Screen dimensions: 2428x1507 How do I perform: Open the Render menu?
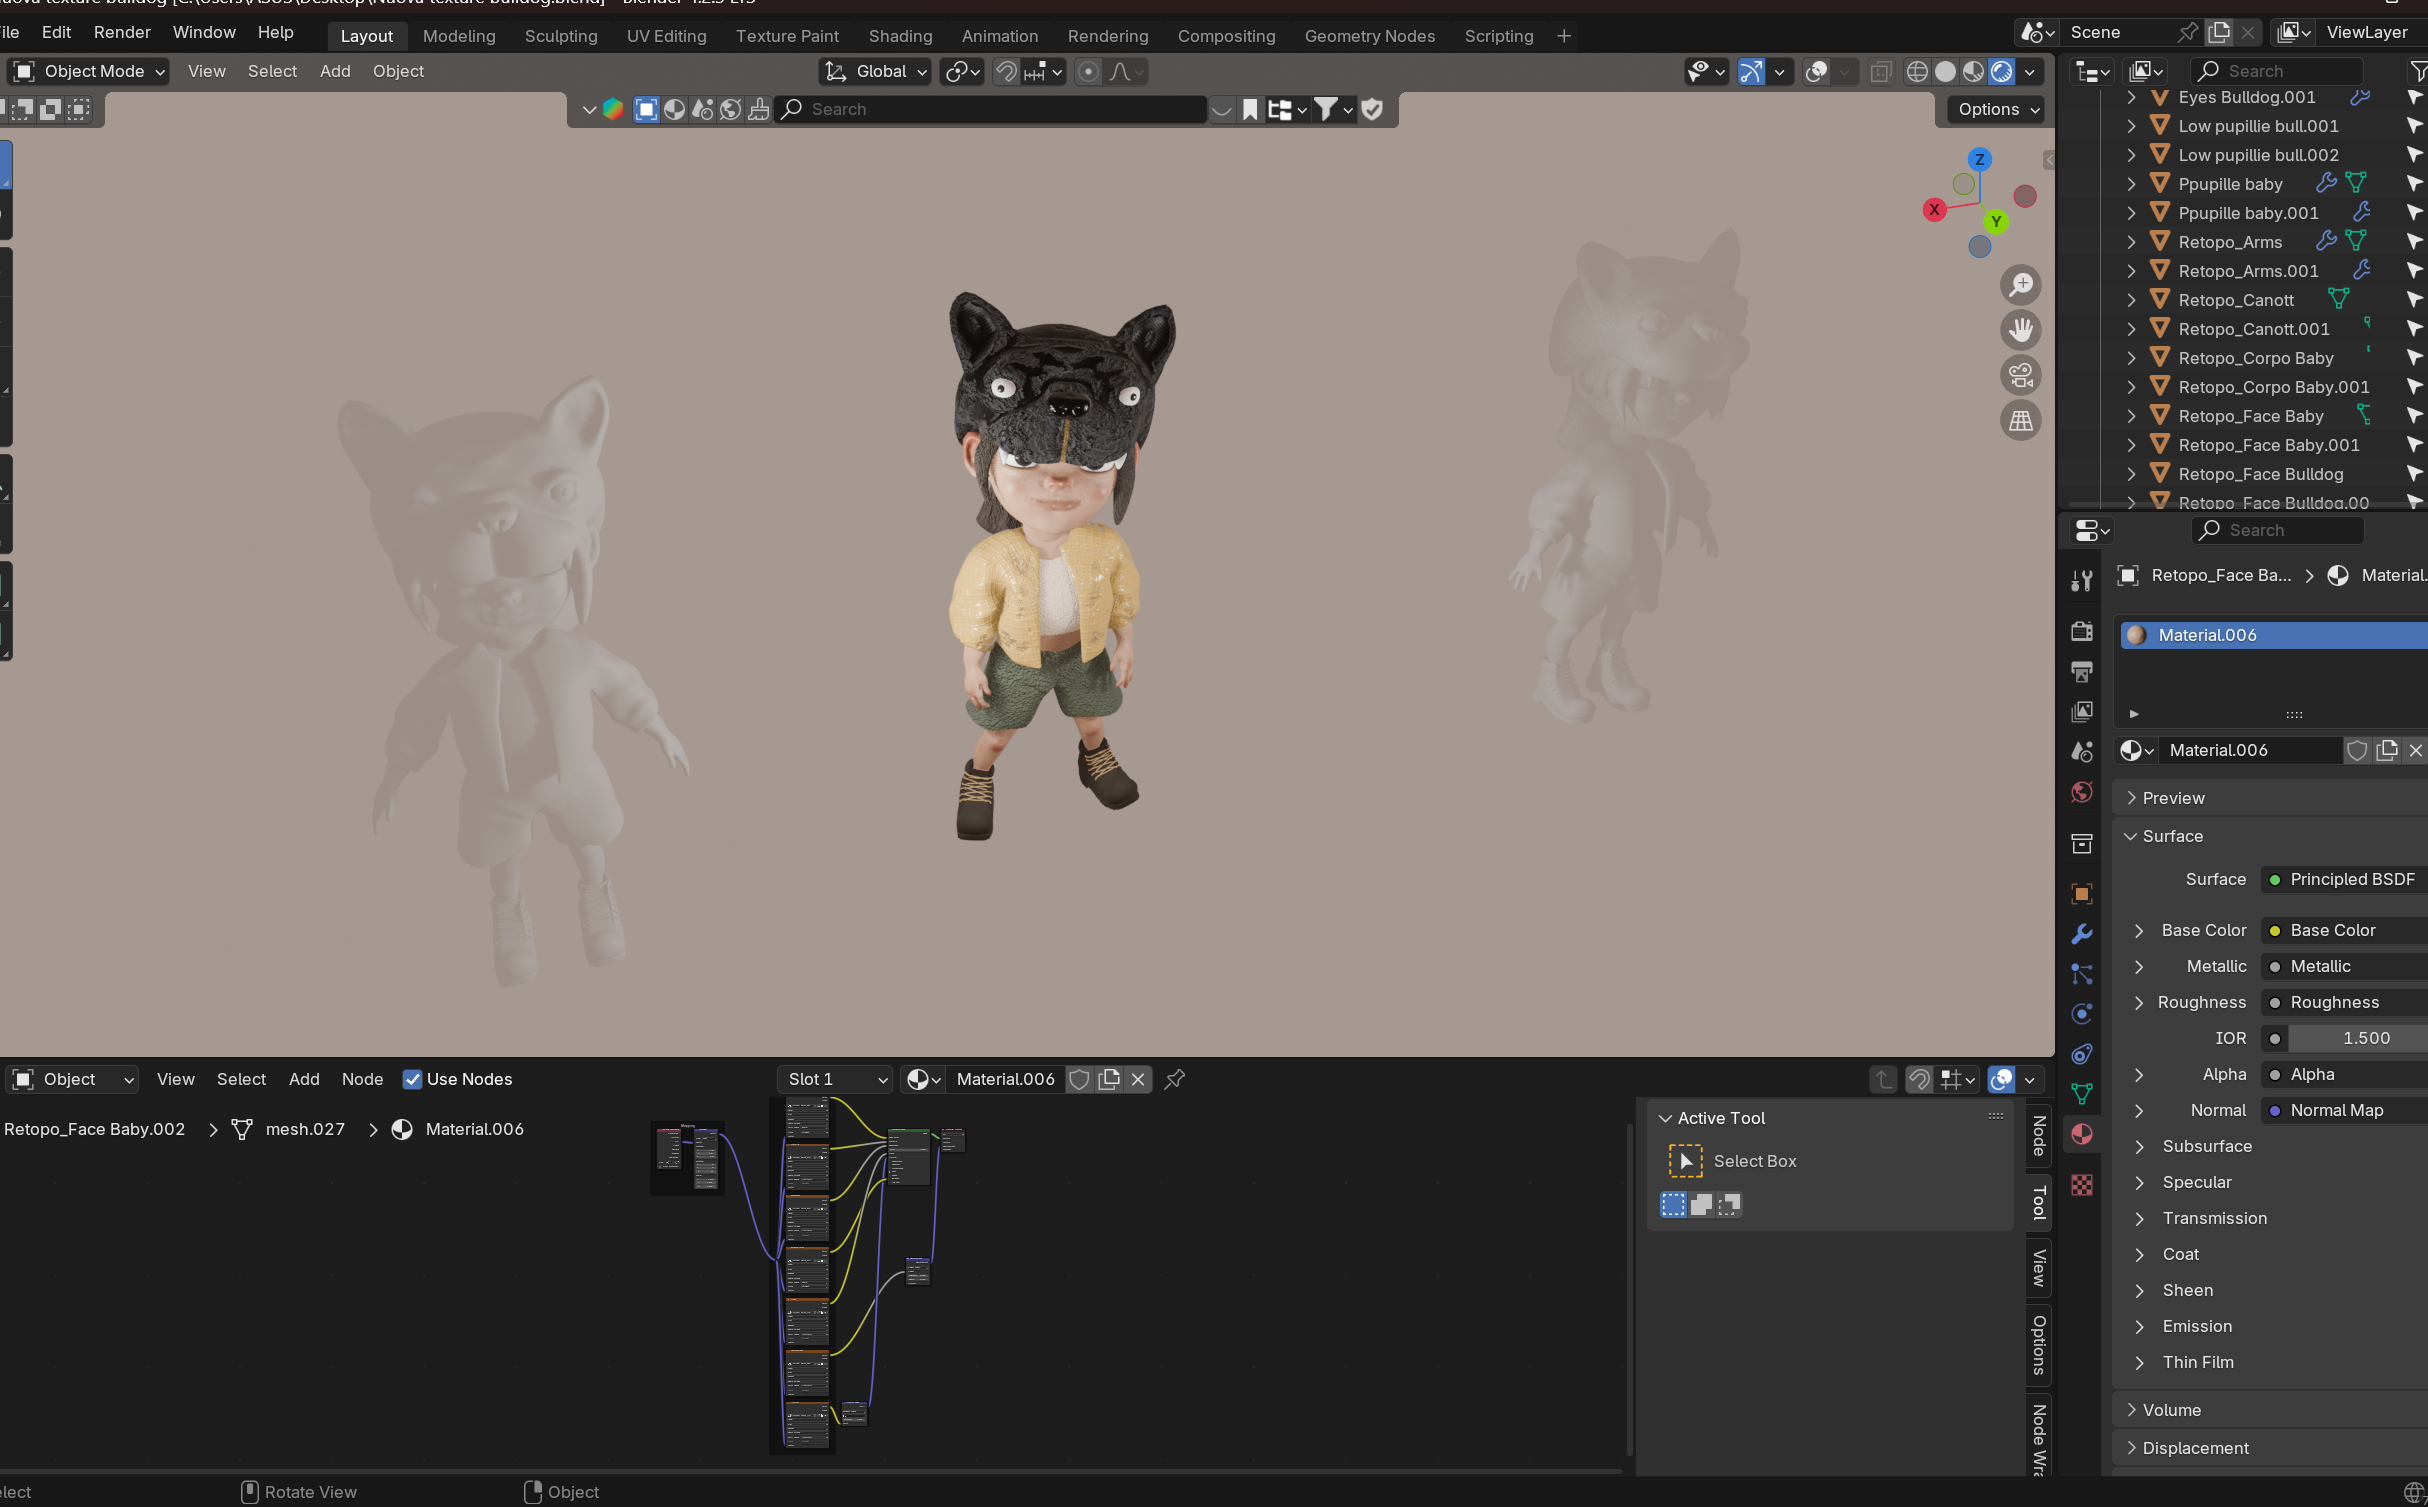coord(122,32)
